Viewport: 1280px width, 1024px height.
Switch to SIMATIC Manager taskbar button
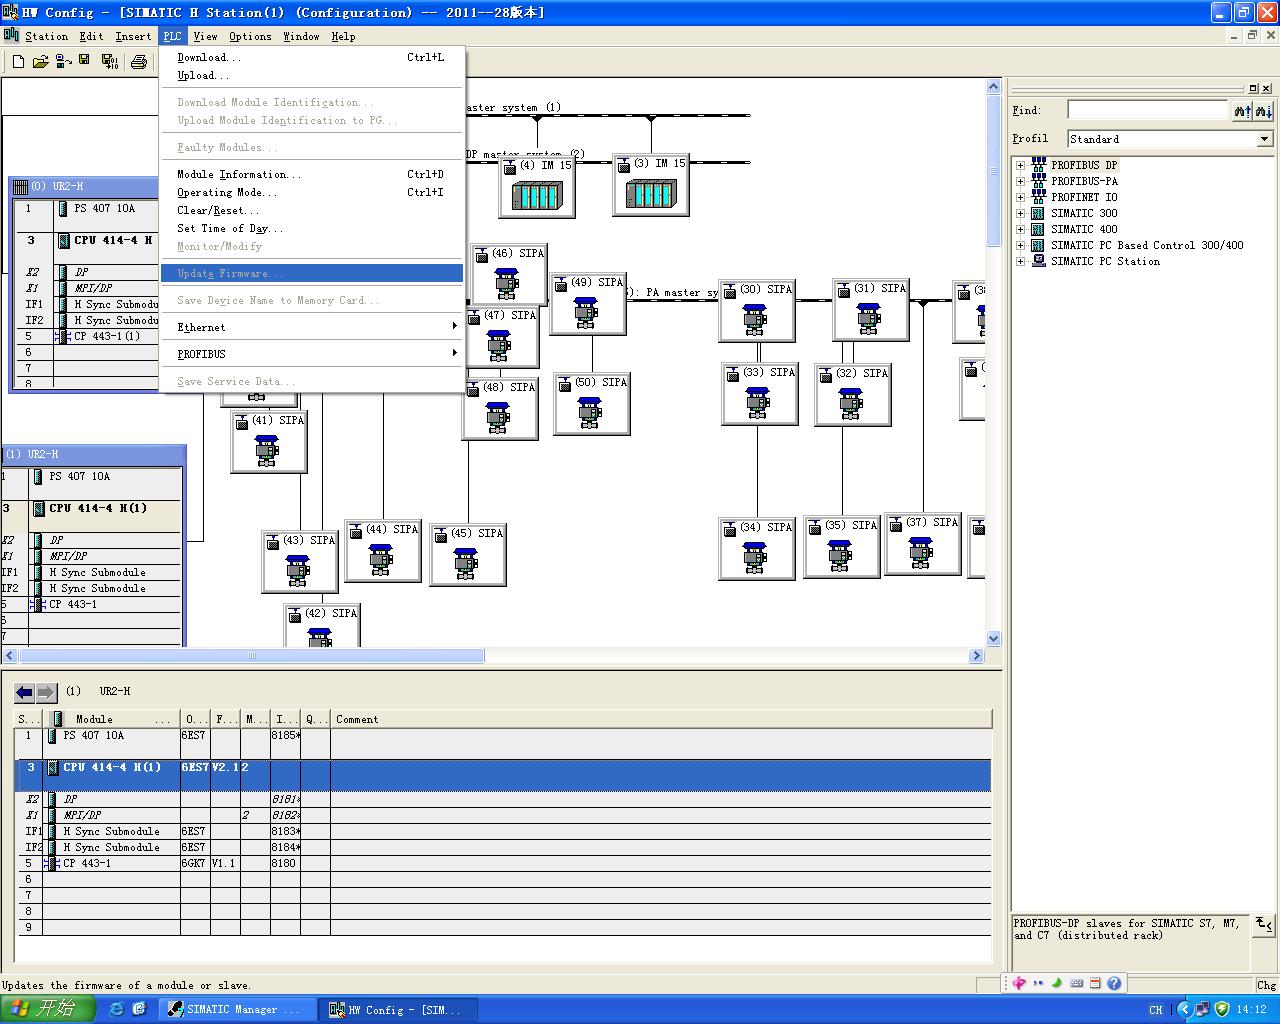coord(236,1009)
